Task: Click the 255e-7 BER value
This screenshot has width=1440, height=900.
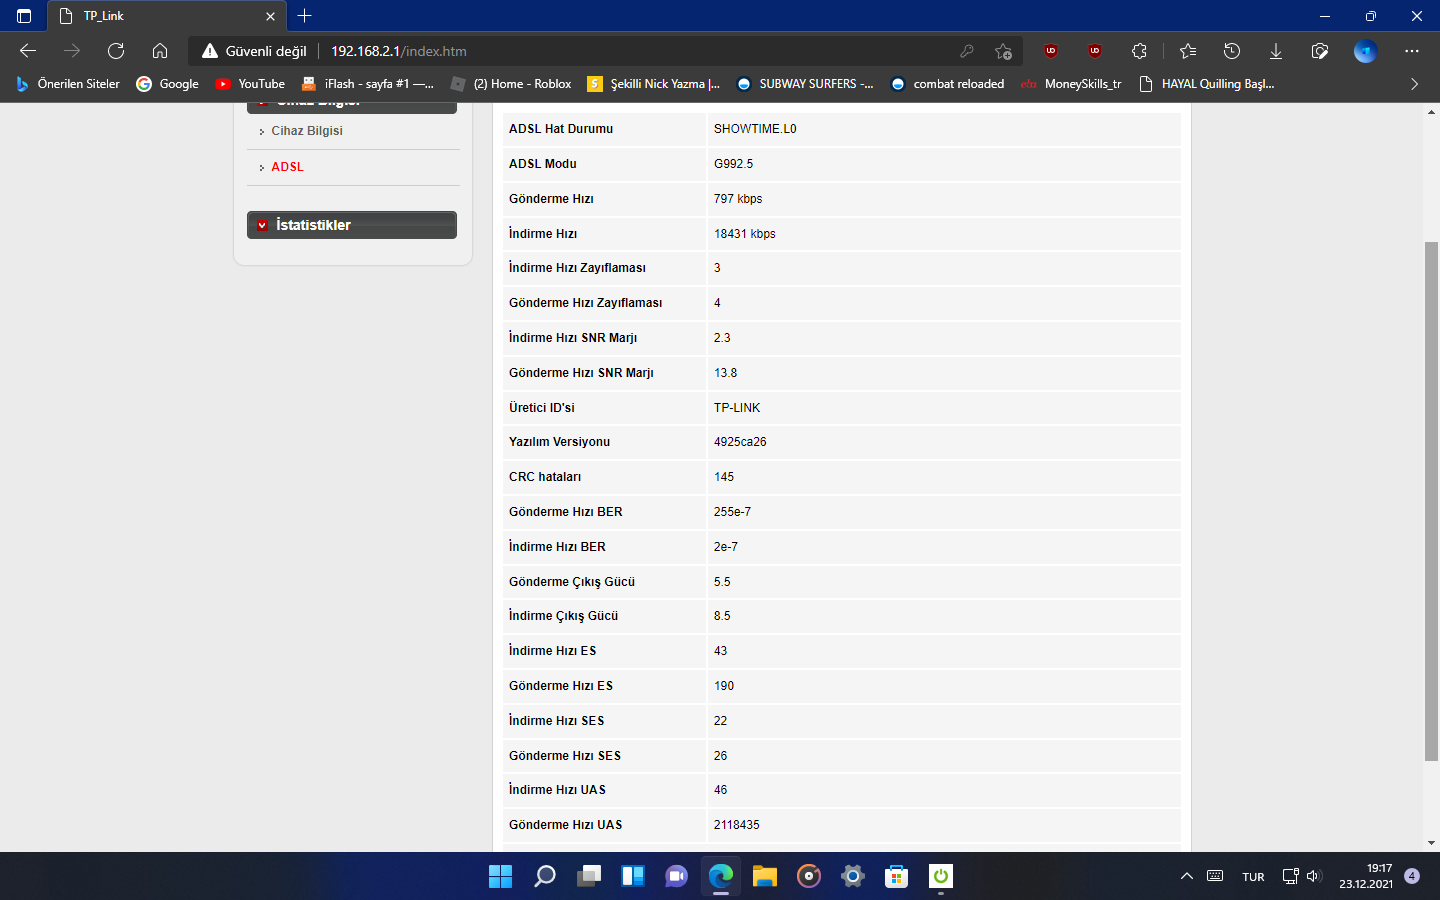Action: pos(732,512)
